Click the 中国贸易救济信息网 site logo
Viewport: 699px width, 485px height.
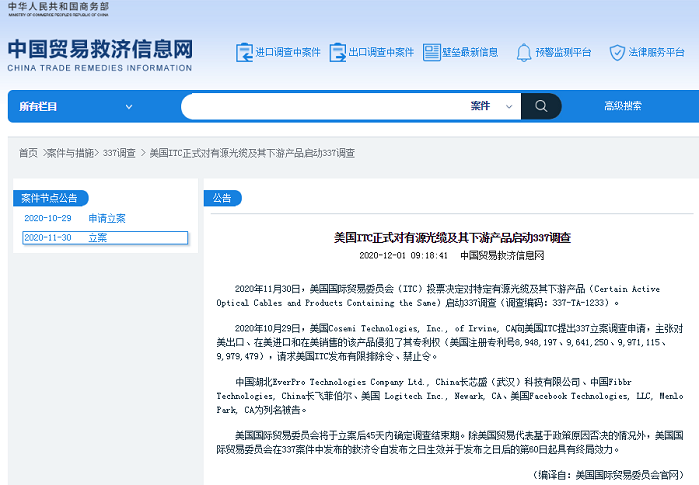point(100,49)
